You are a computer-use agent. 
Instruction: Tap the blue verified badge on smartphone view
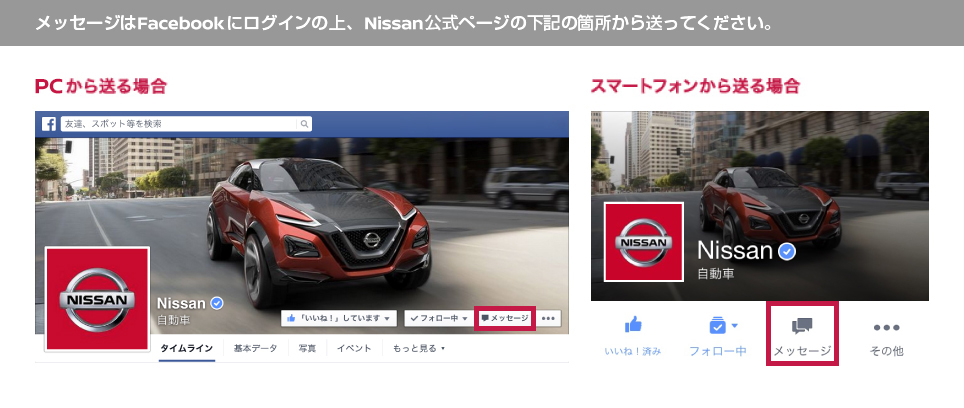[x=788, y=251]
